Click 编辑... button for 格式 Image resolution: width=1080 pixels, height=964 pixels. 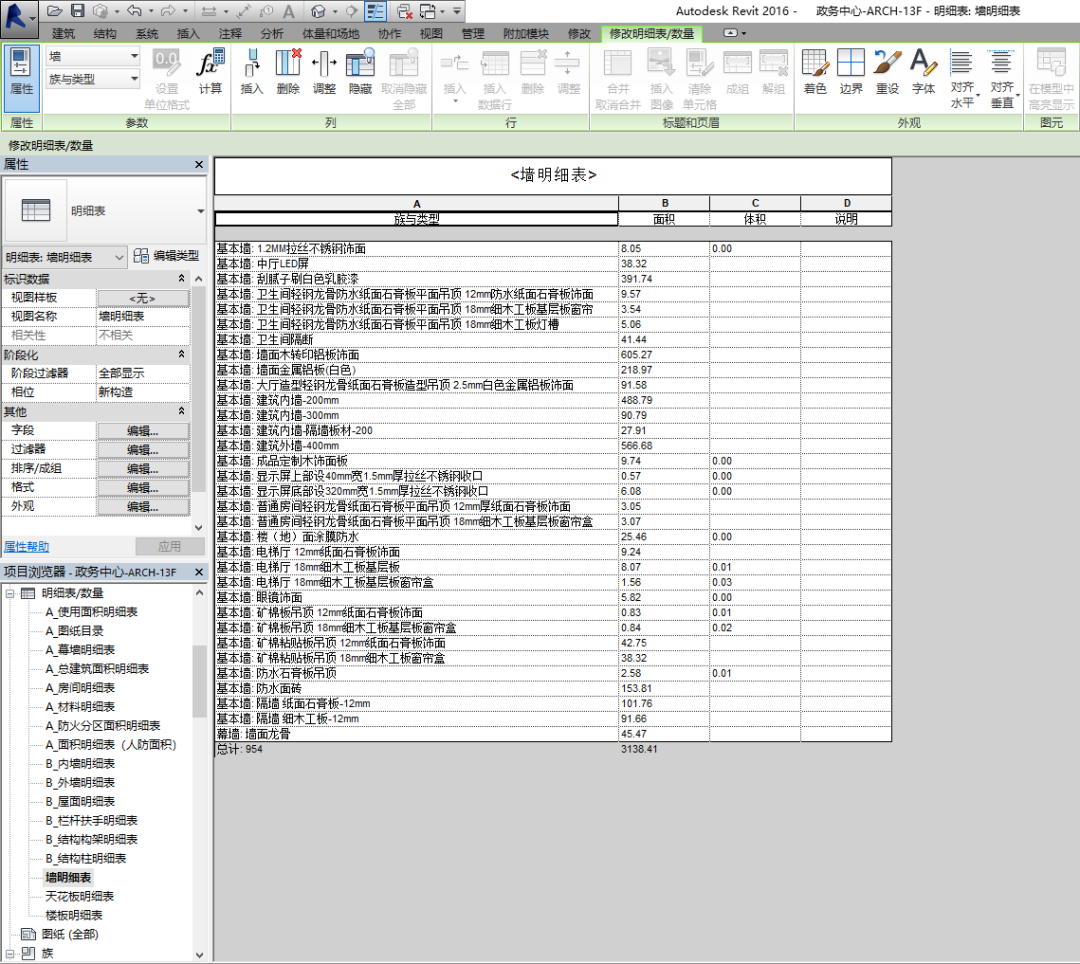[x=143, y=488]
